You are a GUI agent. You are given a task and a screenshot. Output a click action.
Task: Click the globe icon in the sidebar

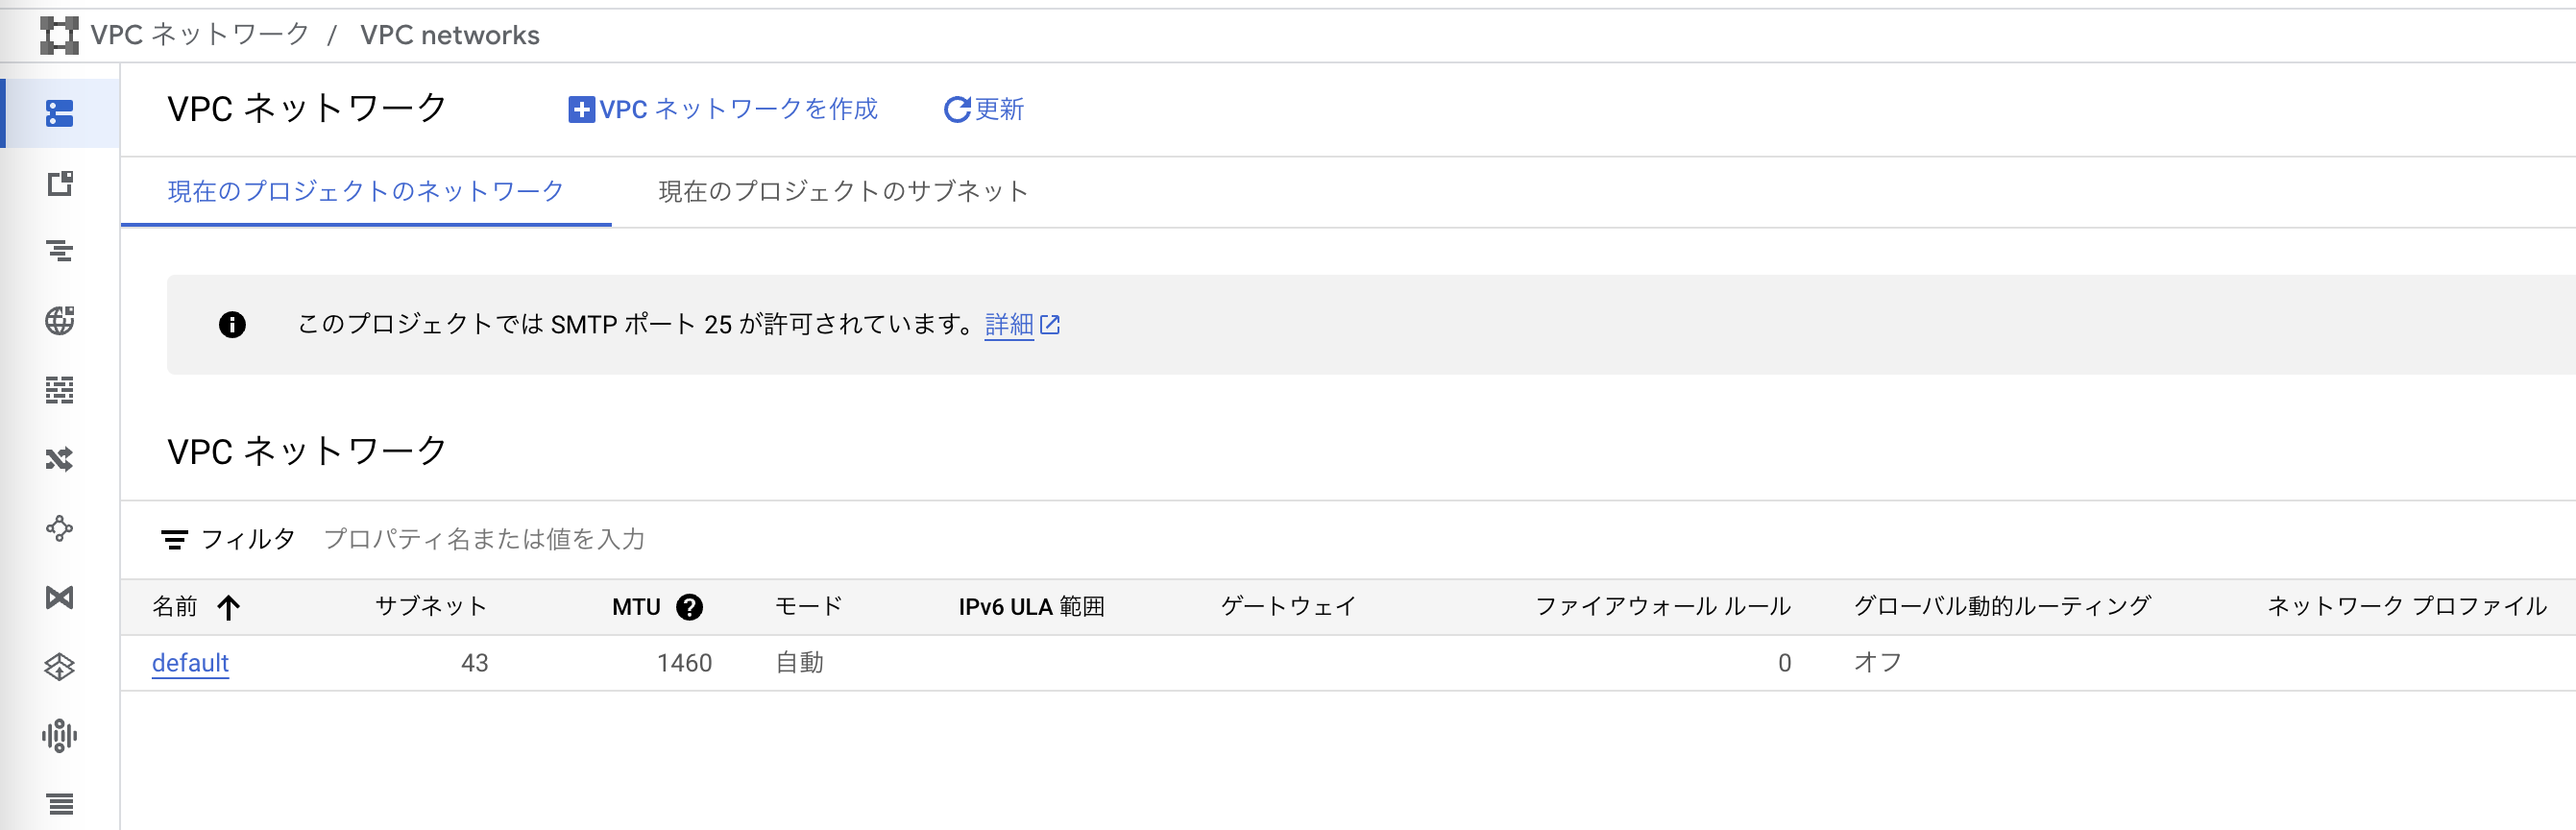(60, 321)
